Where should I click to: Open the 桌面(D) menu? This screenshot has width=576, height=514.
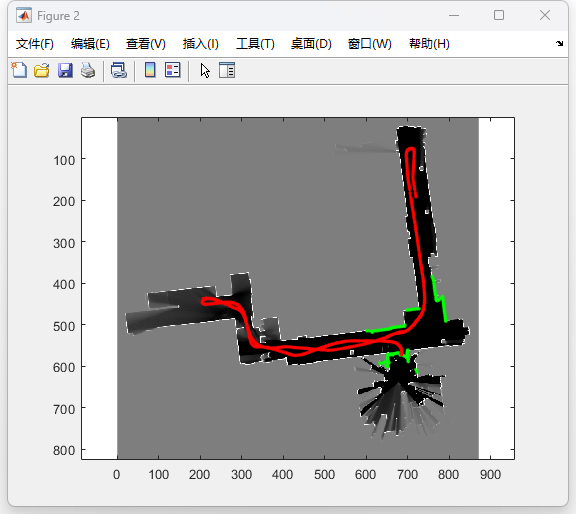[x=311, y=44]
